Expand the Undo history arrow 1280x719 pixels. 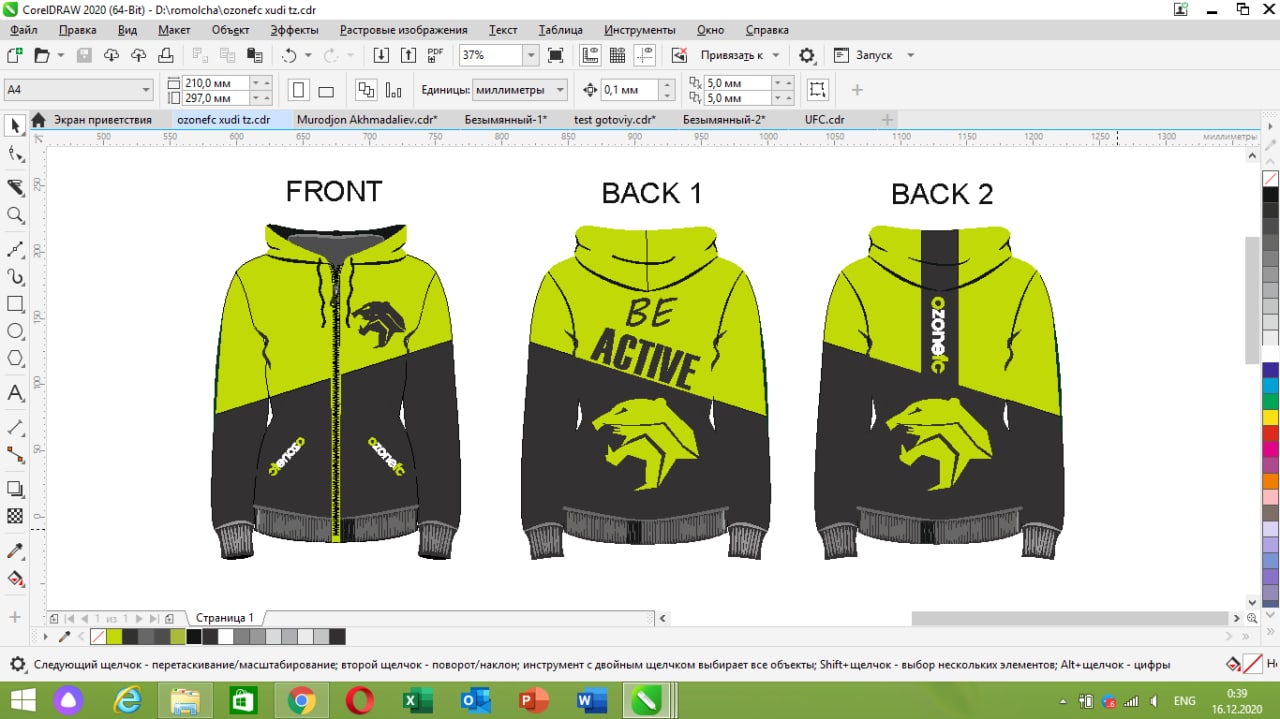308,55
